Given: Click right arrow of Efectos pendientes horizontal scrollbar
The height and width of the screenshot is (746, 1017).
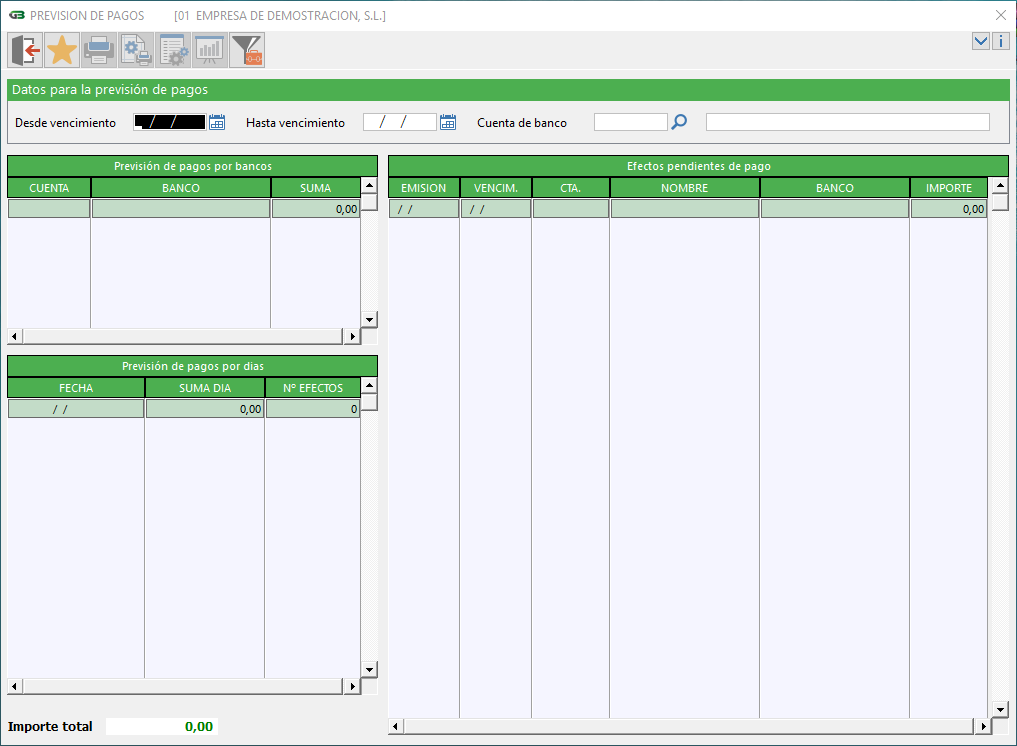Looking at the screenshot, I should (980, 726).
